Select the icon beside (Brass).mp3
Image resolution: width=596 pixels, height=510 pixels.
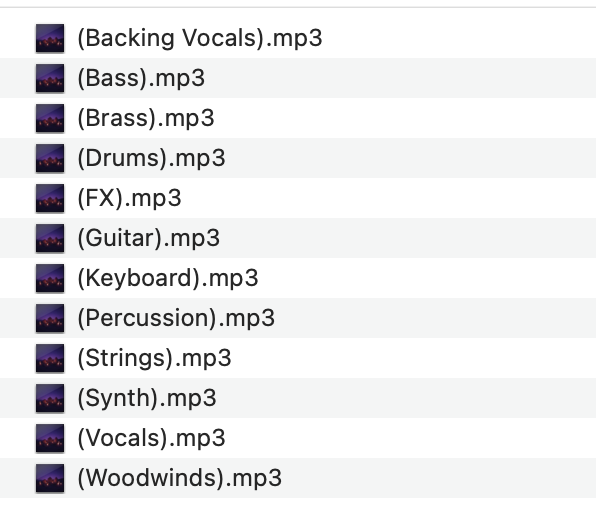(x=50, y=118)
